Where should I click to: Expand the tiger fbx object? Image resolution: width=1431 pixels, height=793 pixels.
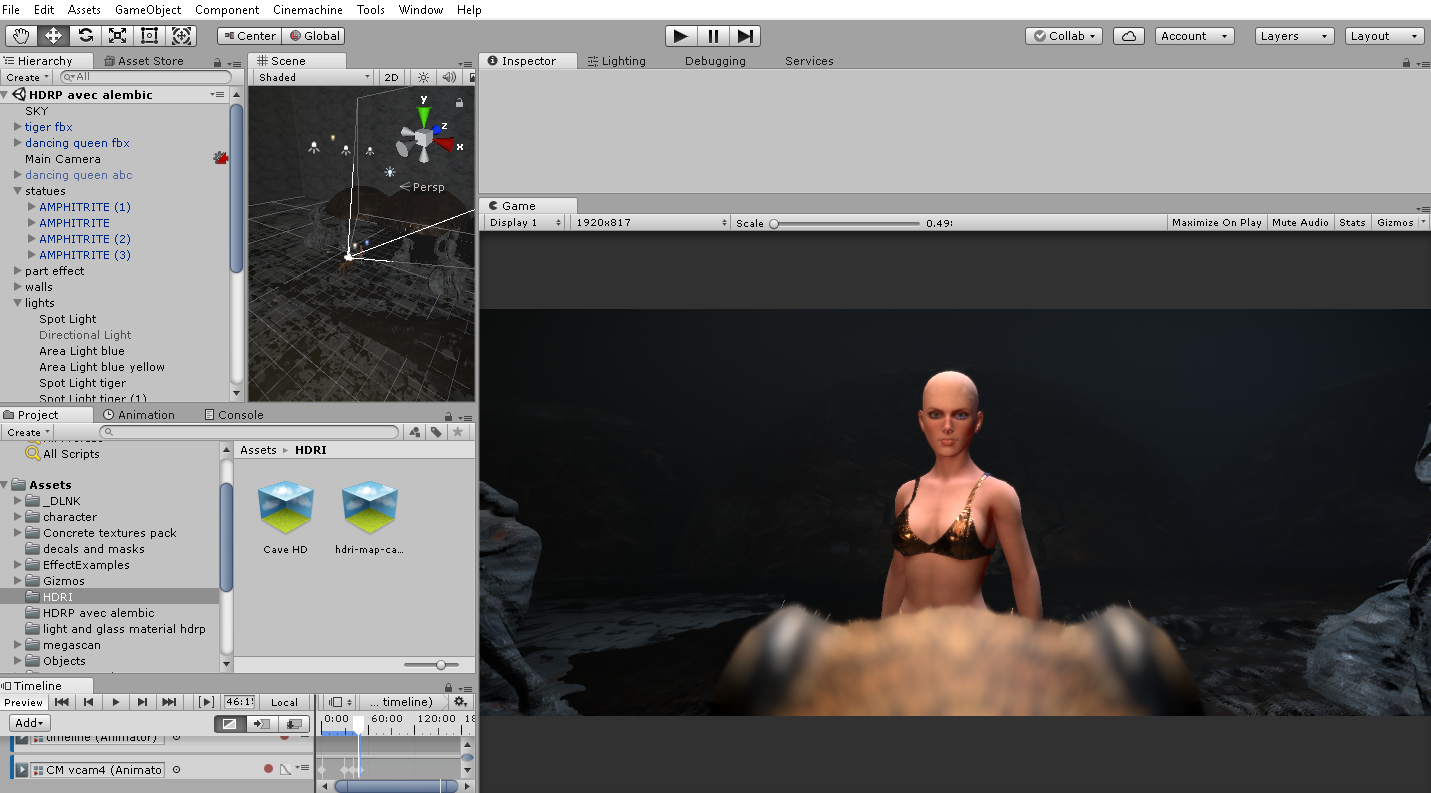(17, 127)
